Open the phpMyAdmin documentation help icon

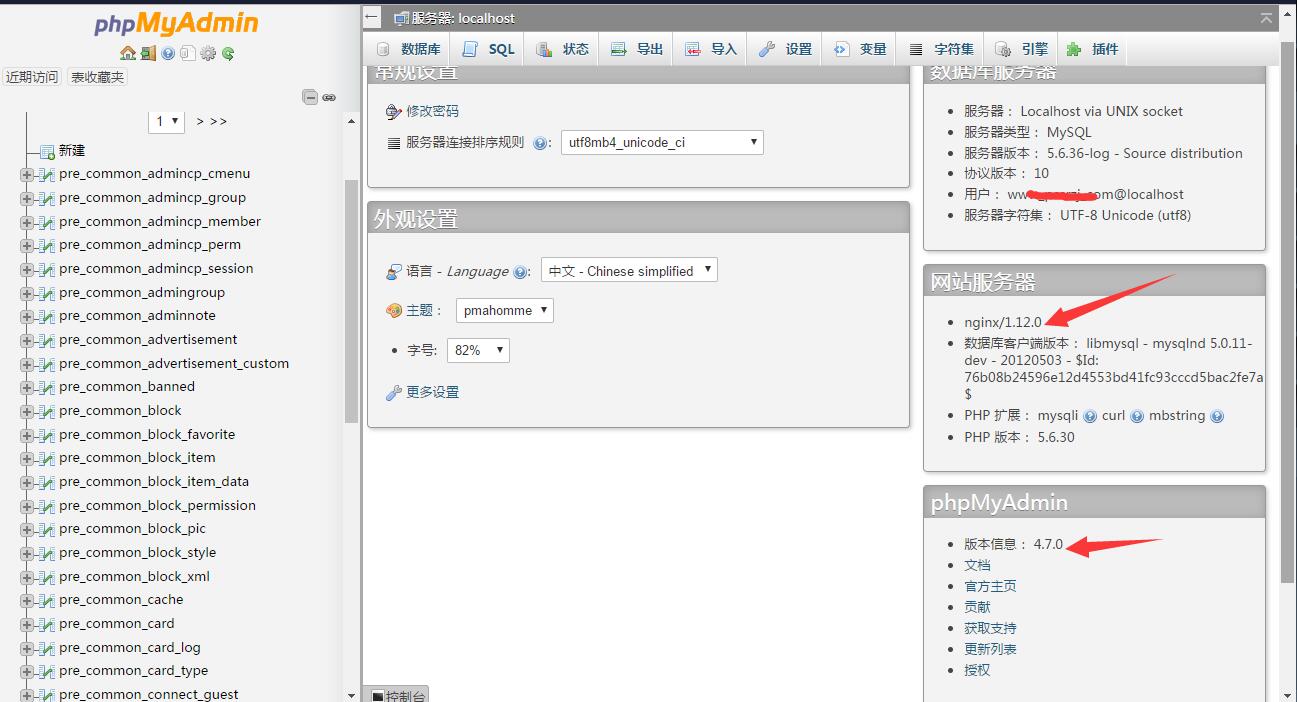(168, 54)
